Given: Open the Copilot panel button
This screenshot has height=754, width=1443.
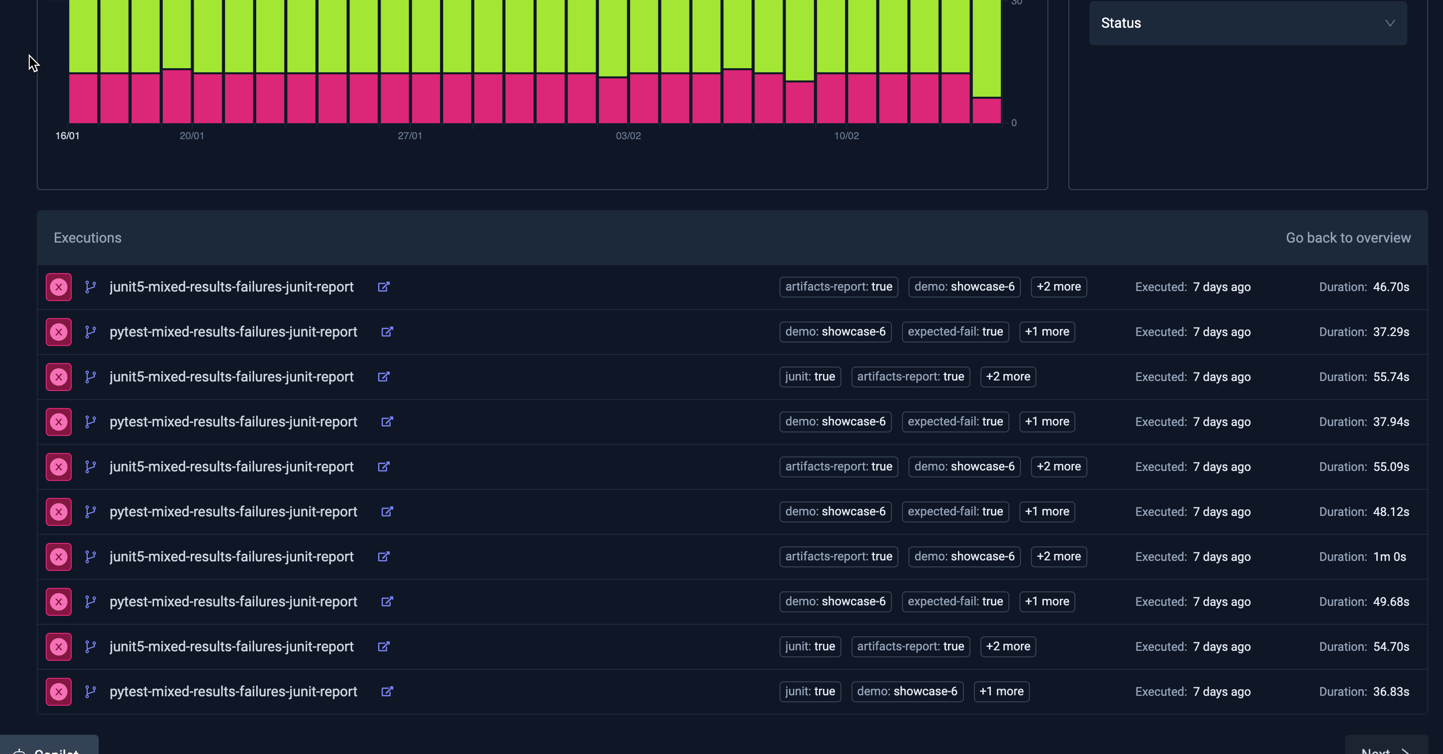Looking at the screenshot, I should click(50, 748).
